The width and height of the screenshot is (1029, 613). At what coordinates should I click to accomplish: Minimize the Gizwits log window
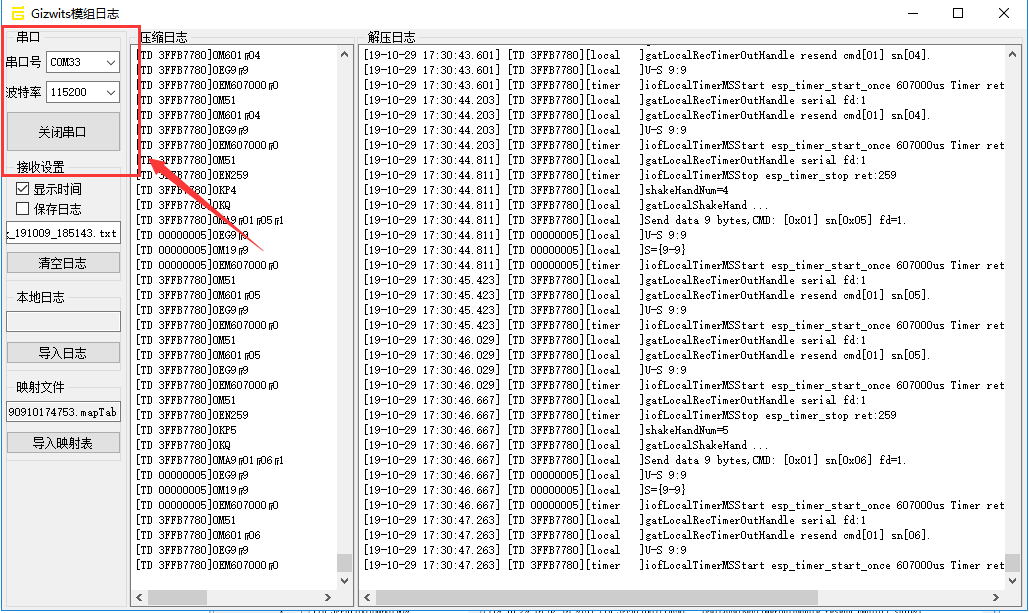coord(911,13)
